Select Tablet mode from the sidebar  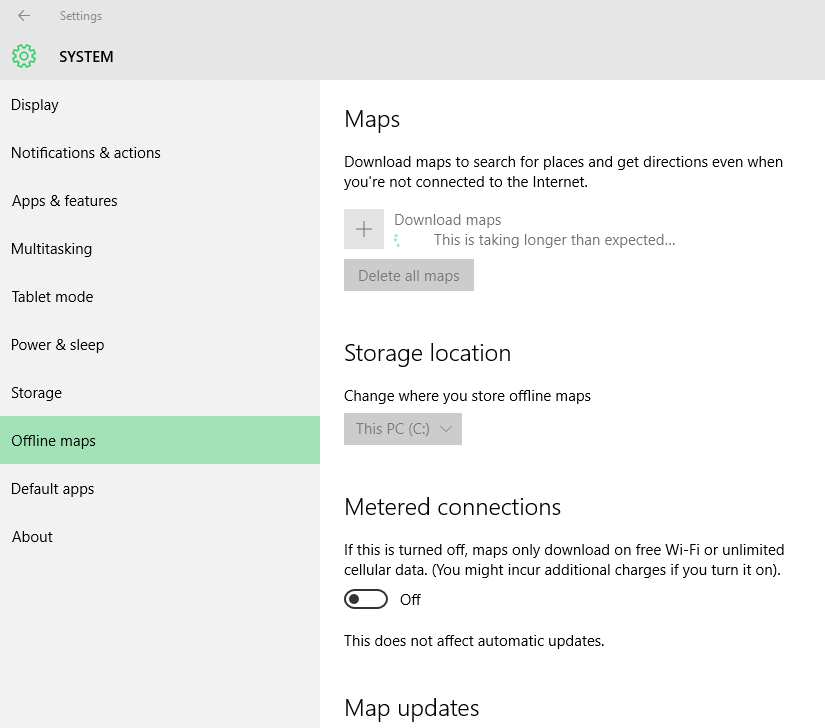52,296
